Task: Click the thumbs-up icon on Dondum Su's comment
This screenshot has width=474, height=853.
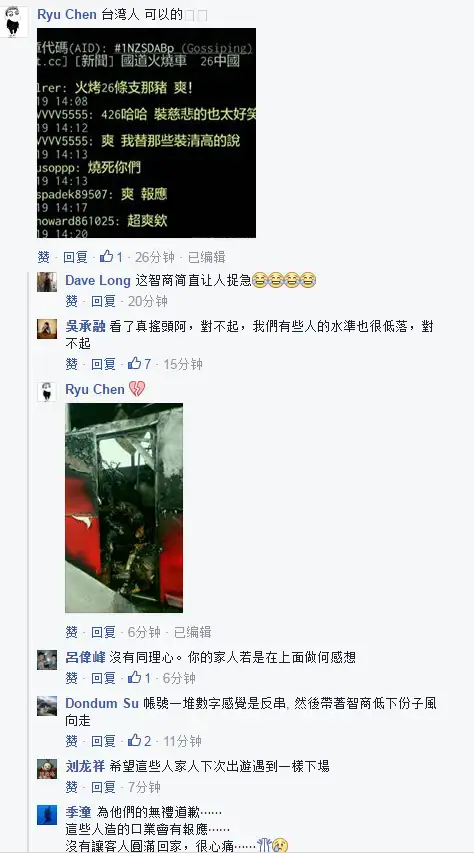Action: [134, 740]
